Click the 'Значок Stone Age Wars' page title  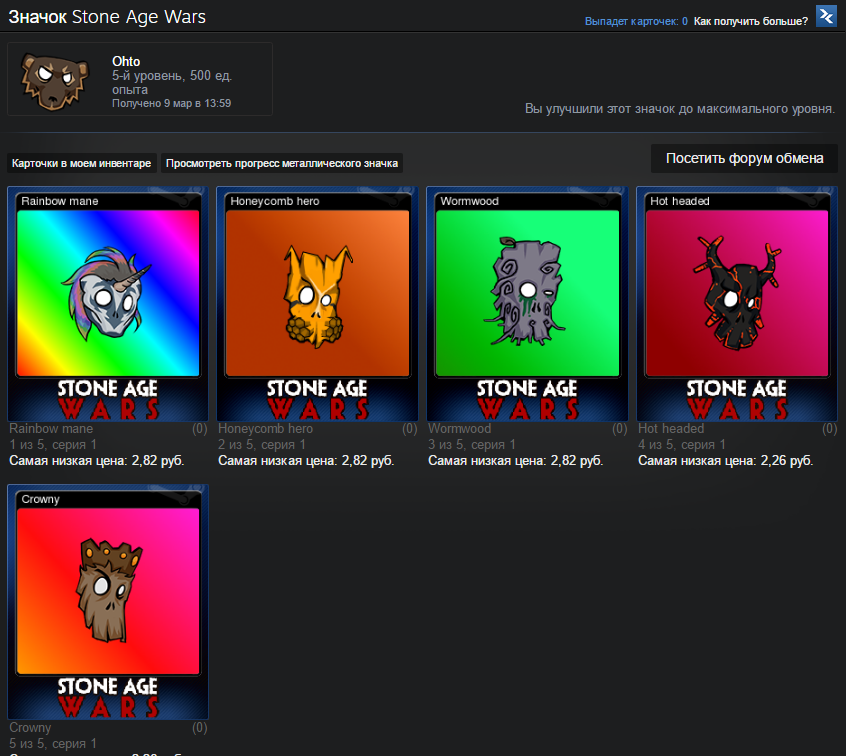[107, 17]
